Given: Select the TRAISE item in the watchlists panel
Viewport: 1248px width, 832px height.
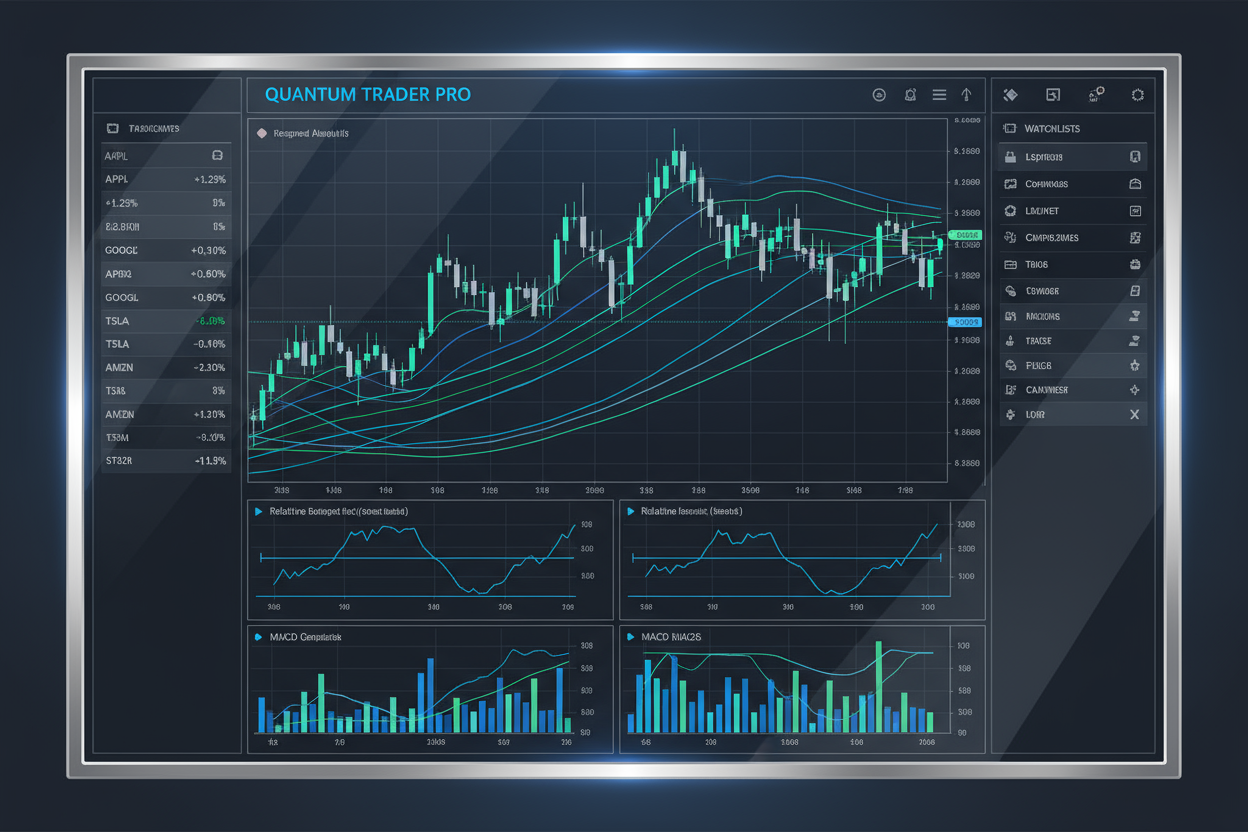Looking at the screenshot, I should pyautogui.click(x=1072, y=341).
